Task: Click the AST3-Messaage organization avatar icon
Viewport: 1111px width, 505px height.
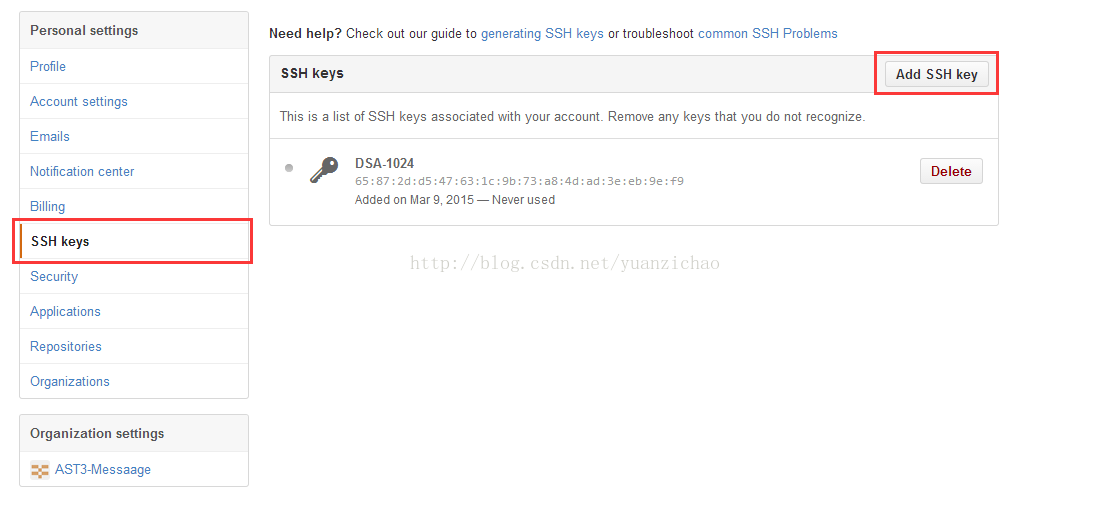Action: [40, 470]
